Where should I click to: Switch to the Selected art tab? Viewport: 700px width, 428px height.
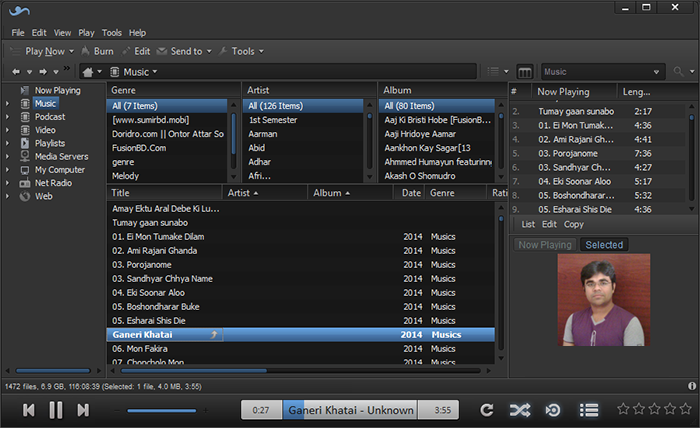pos(604,245)
